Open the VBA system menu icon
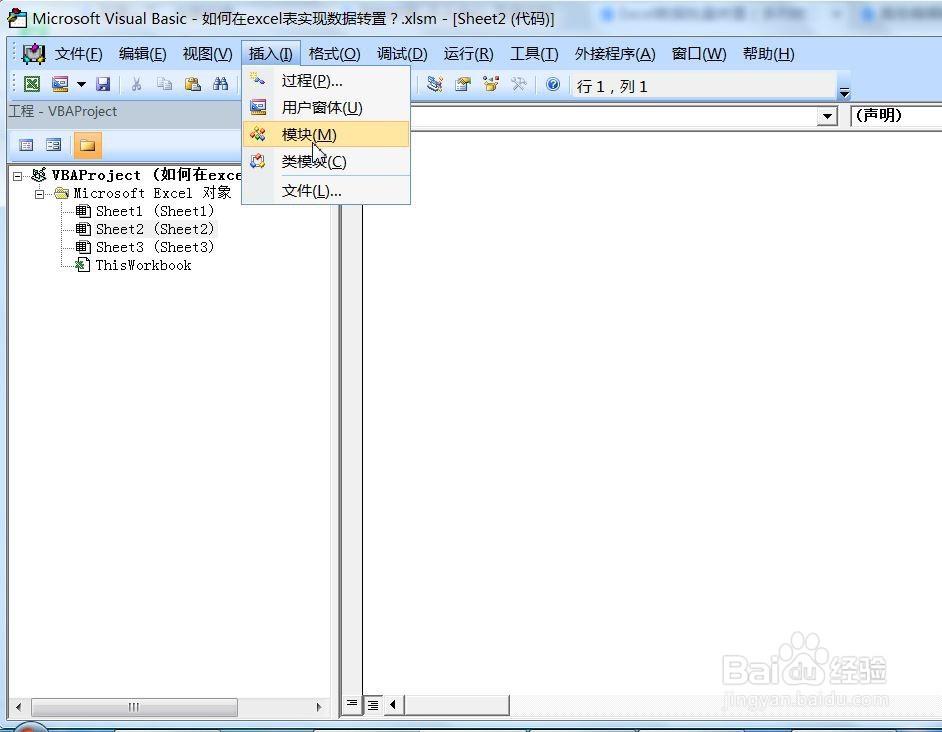 click(34, 54)
